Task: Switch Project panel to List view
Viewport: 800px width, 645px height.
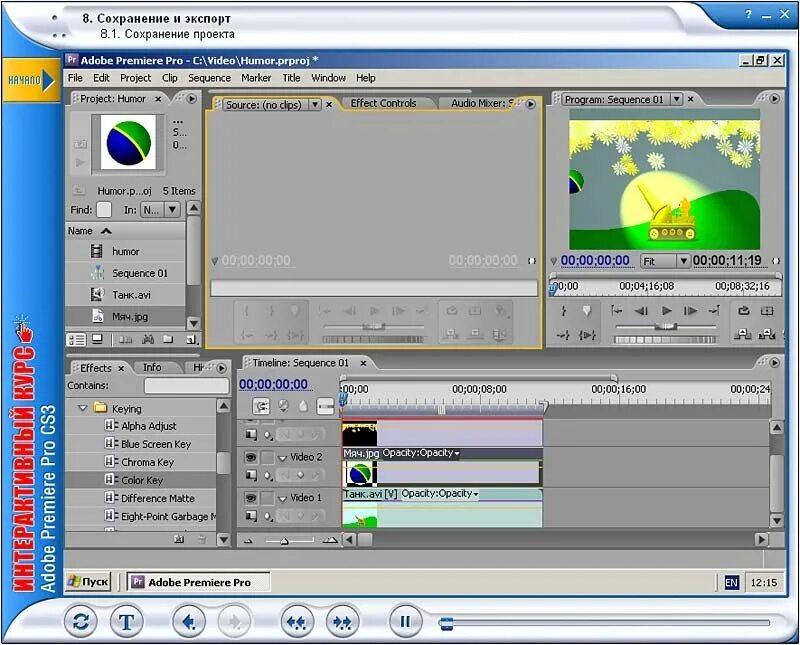Action: tap(77, 339)
